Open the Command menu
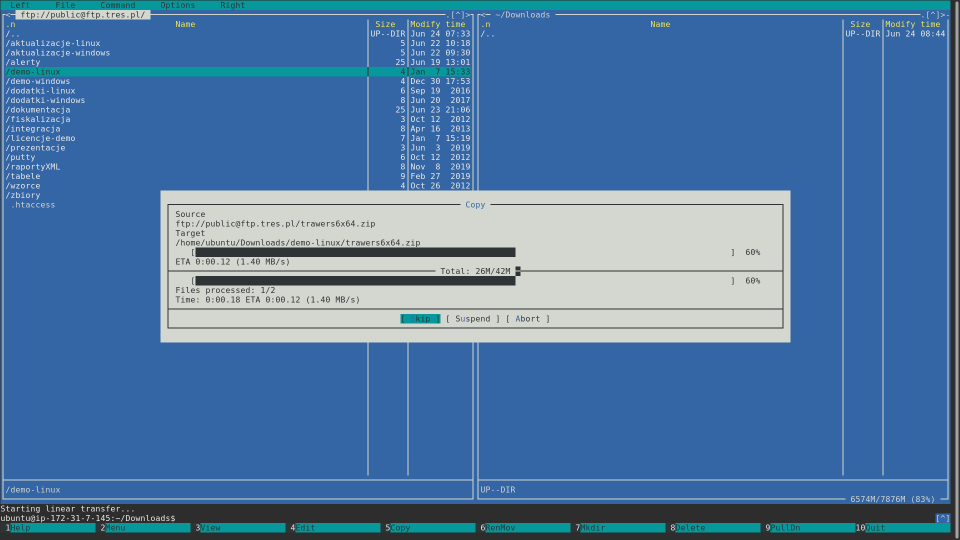960x540 pixels. [x=118, y=5]
